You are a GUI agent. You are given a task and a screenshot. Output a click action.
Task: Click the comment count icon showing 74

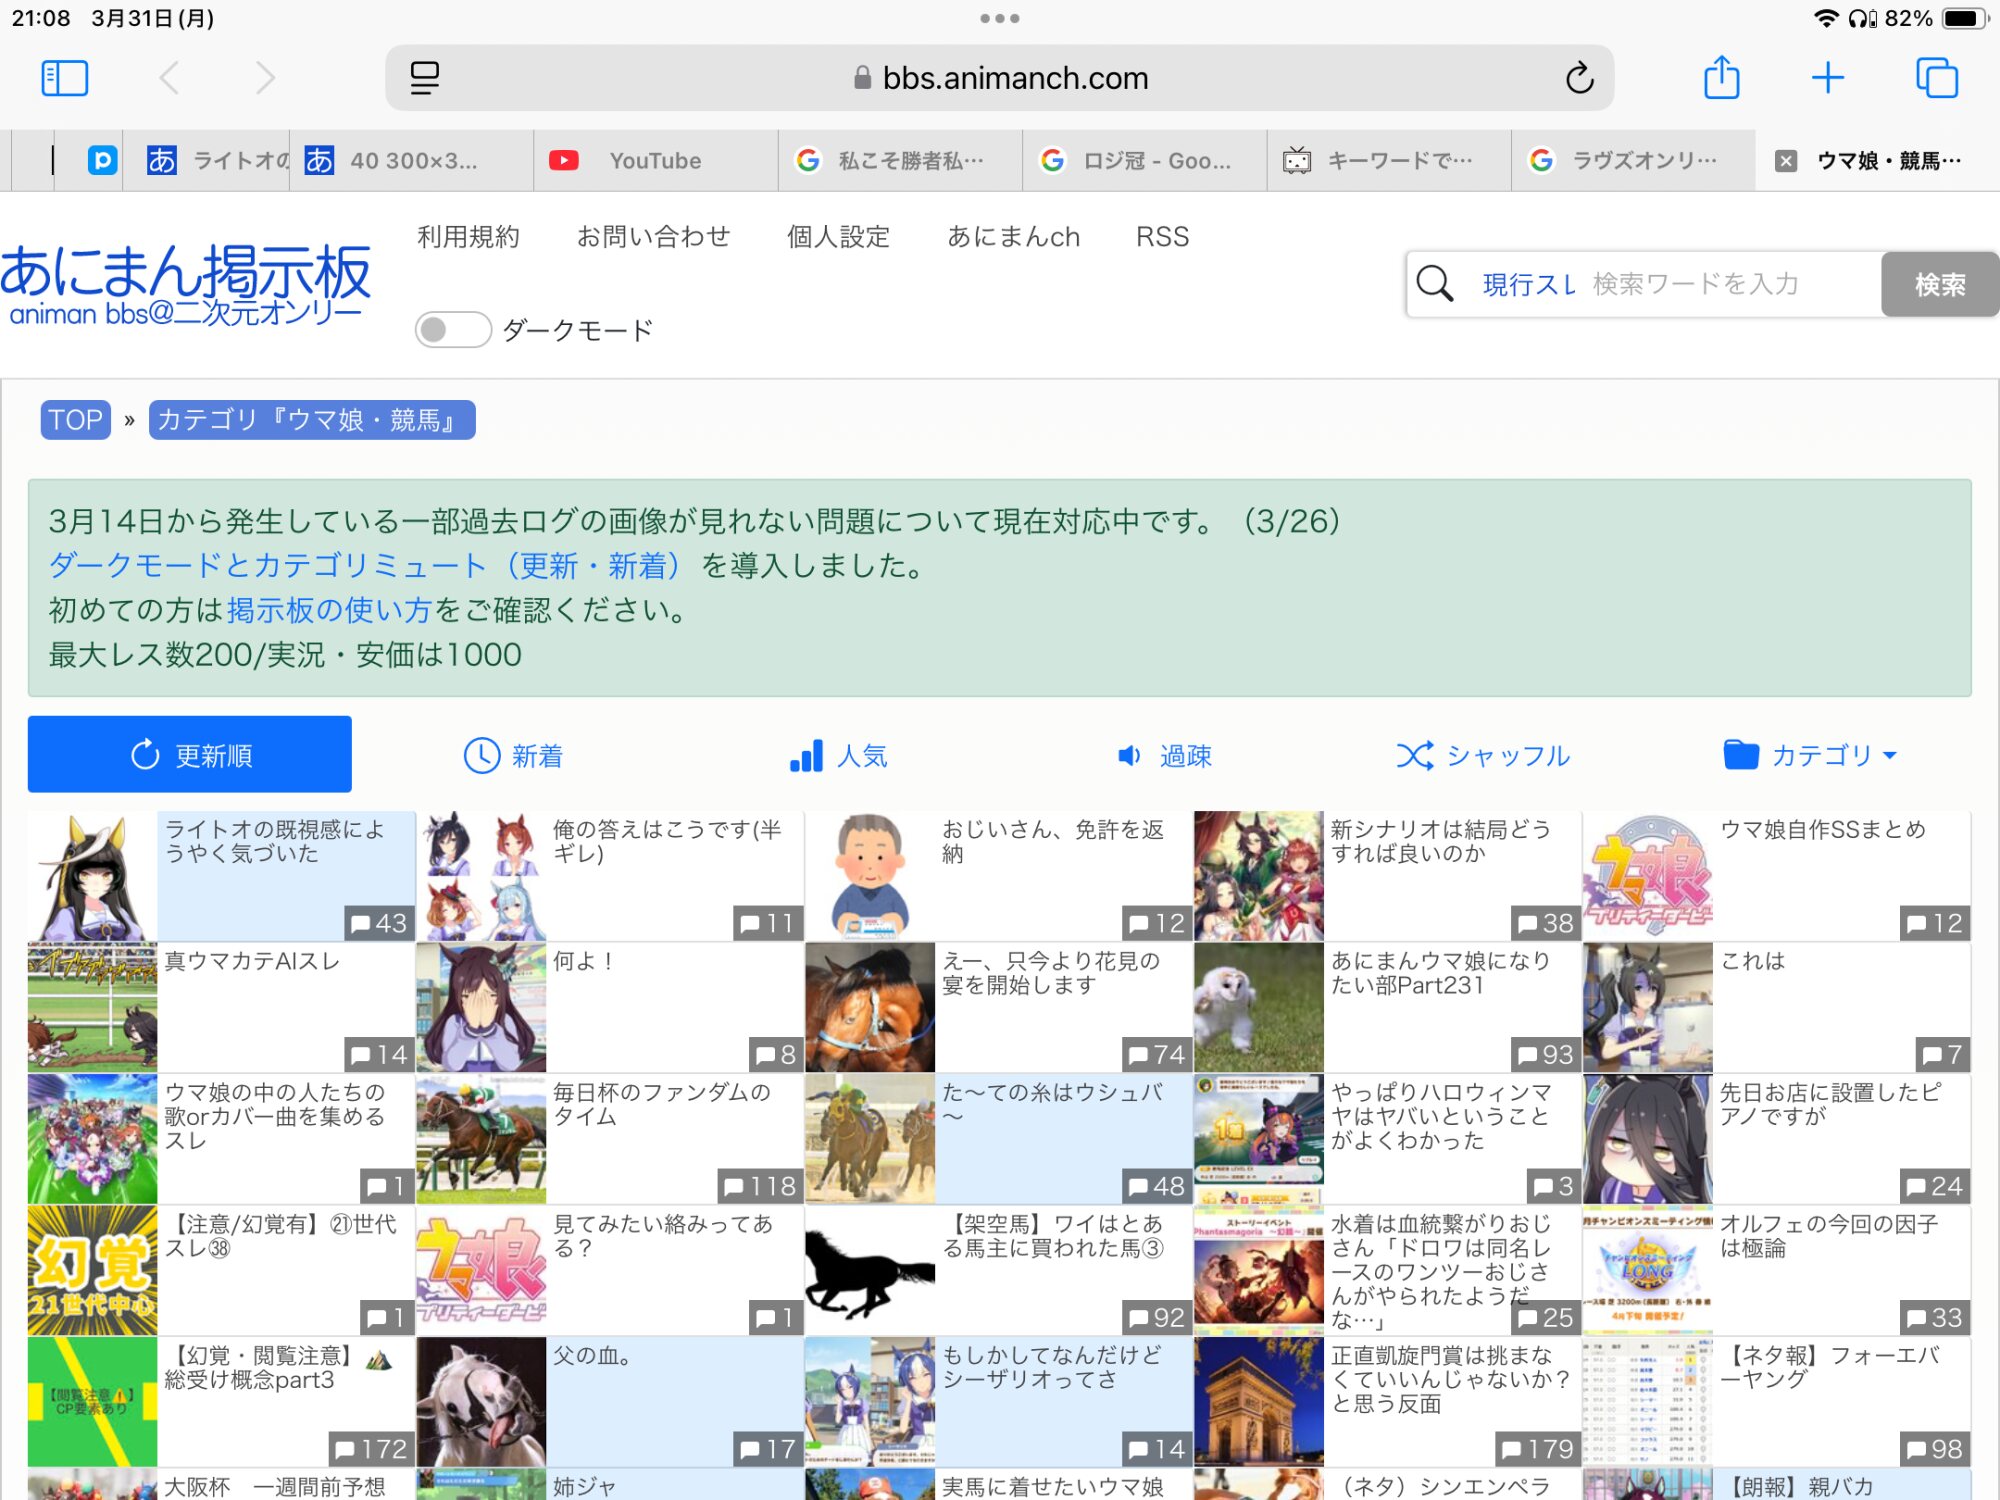(x=1156, y=1054)
